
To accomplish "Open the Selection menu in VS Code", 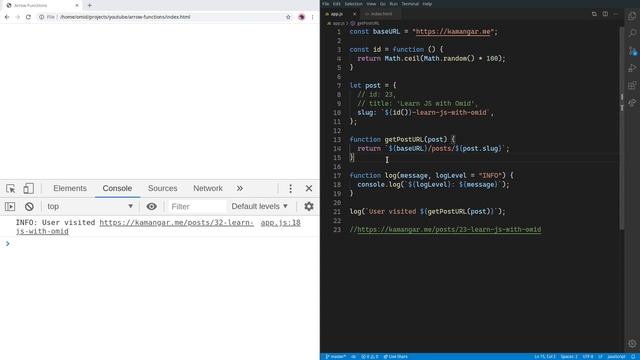I will [x=353, y=4].
